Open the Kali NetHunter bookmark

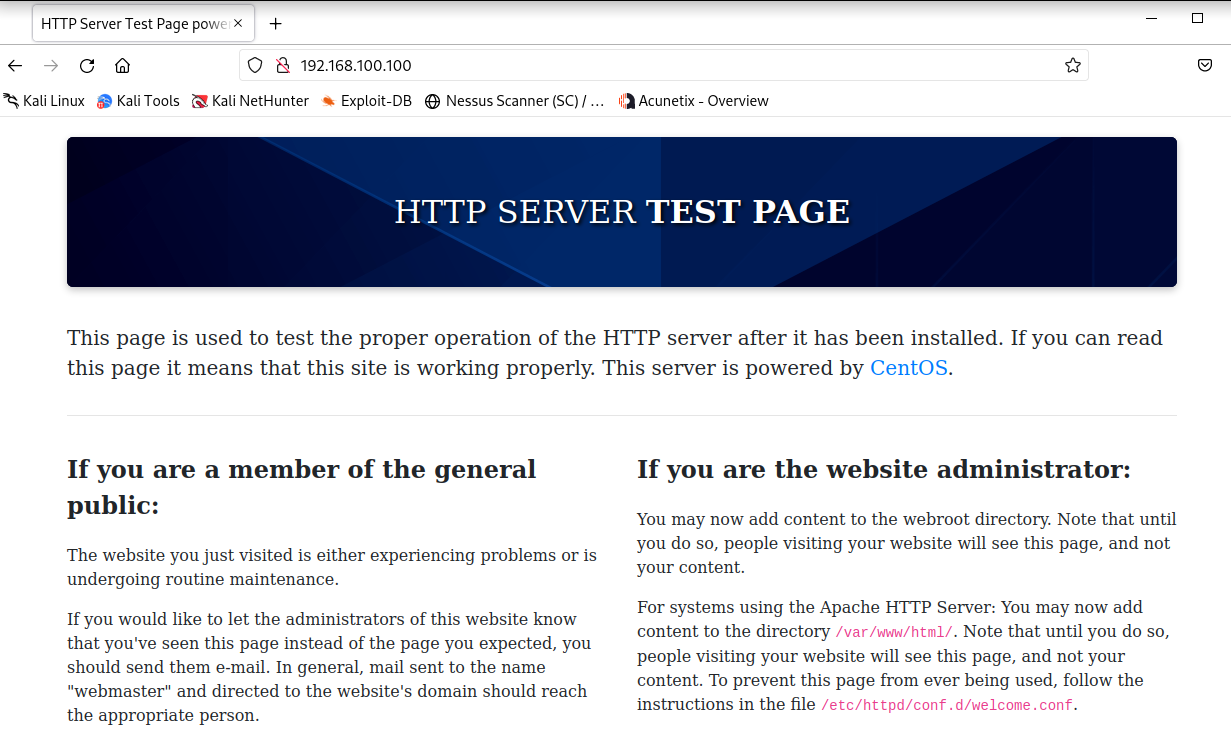point(250,101)
